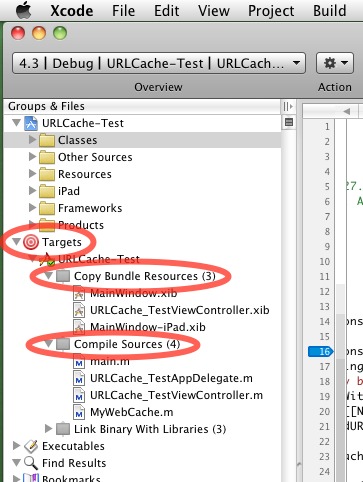Click the Executables icon
363x482 pixels.
click(31, 446)
